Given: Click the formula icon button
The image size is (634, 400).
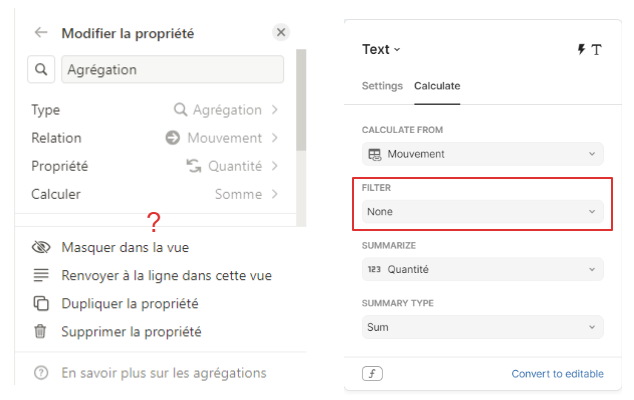Looking at the screenshot, I should pos(372,374).
